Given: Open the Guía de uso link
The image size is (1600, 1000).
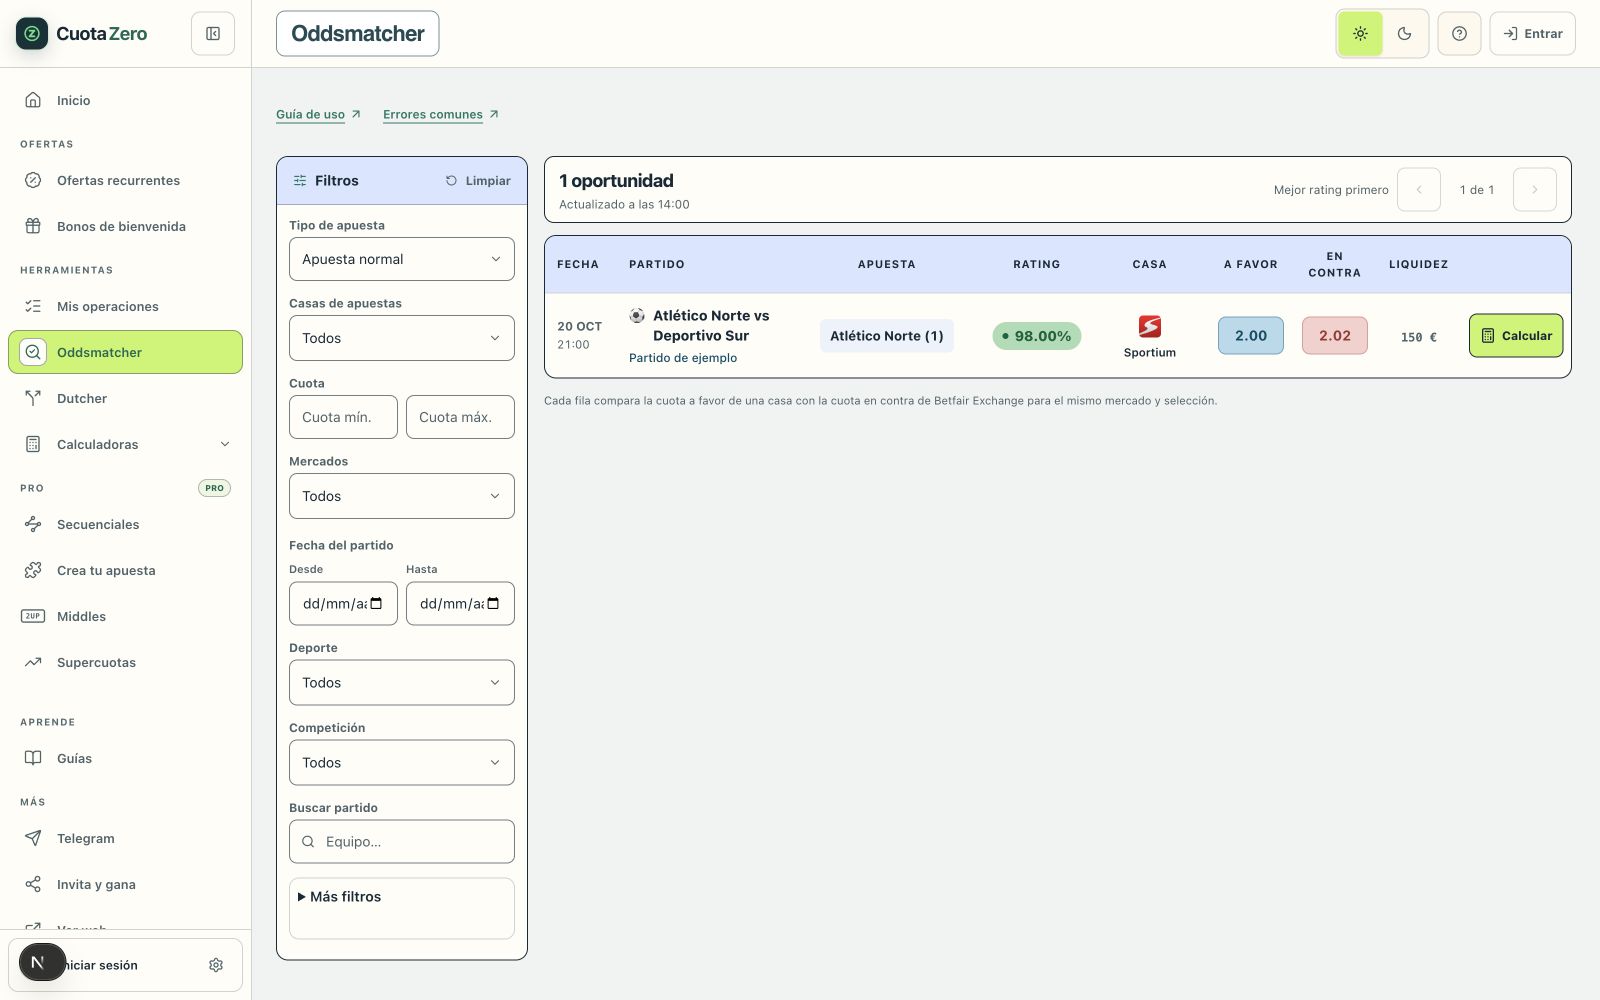Looking at the screenshot, I should click(318, 114).
